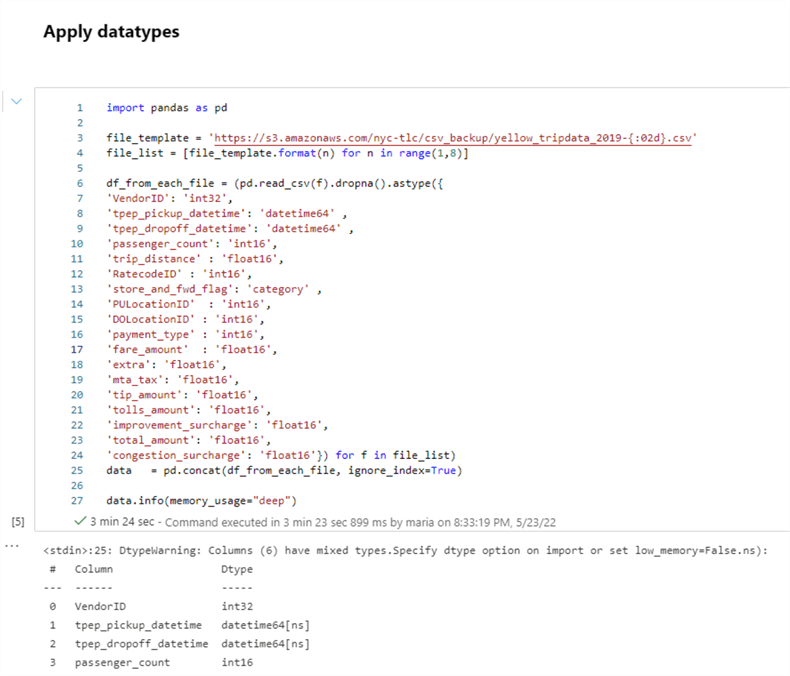790x676 pixels.
Task: Click the 'DOLocationID' code line
Action: 185,319
